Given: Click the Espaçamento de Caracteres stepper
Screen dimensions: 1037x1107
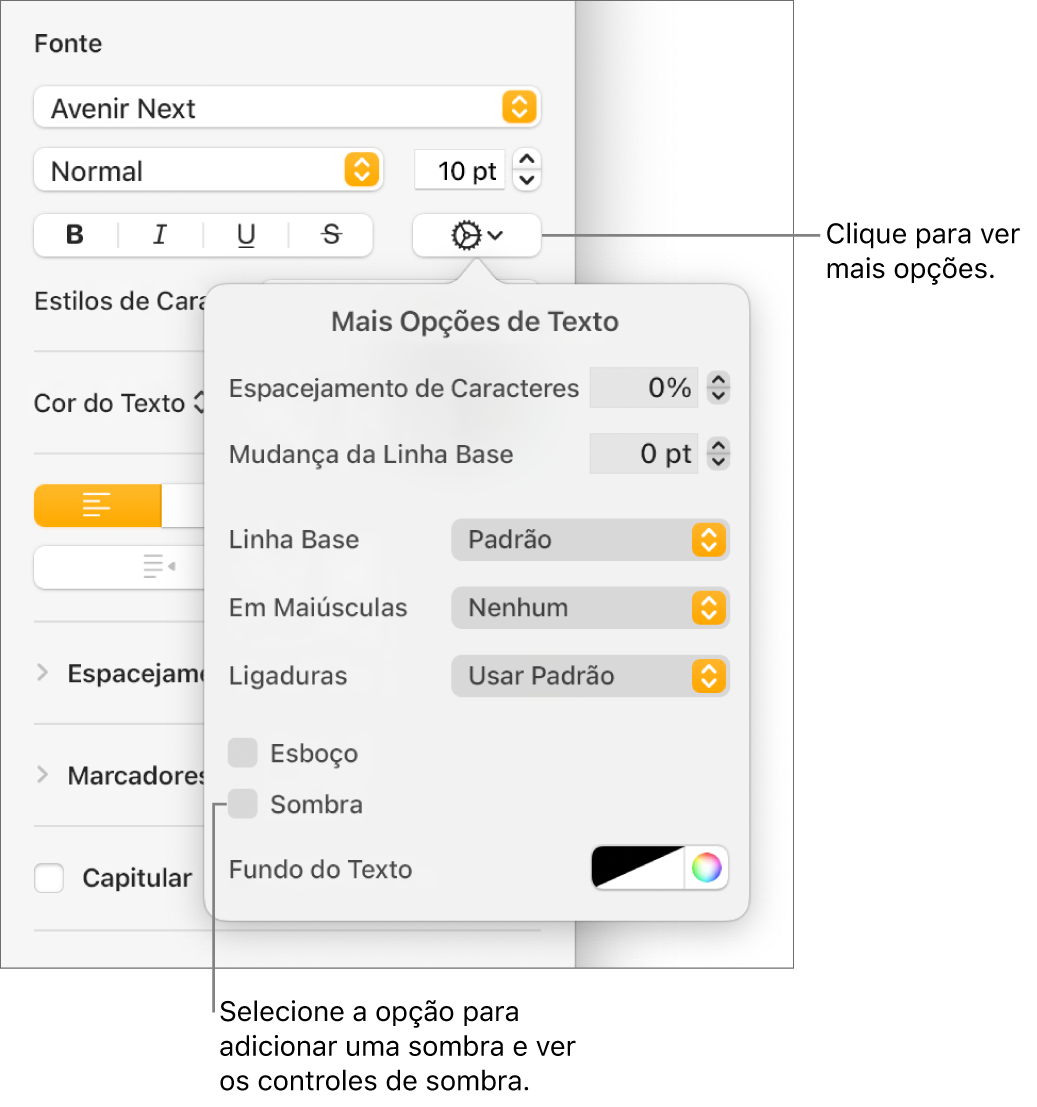Looking at the screenshot, I should point(718,388).
